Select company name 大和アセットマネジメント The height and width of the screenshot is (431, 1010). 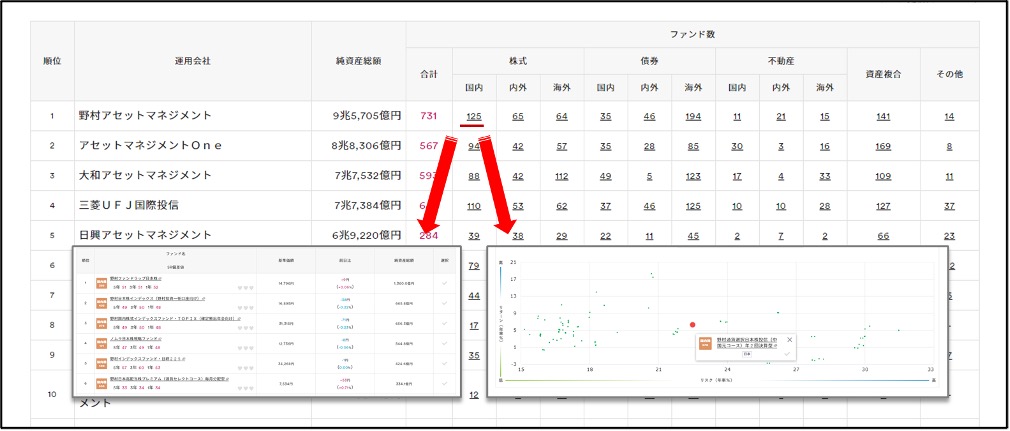coord(145,175)
